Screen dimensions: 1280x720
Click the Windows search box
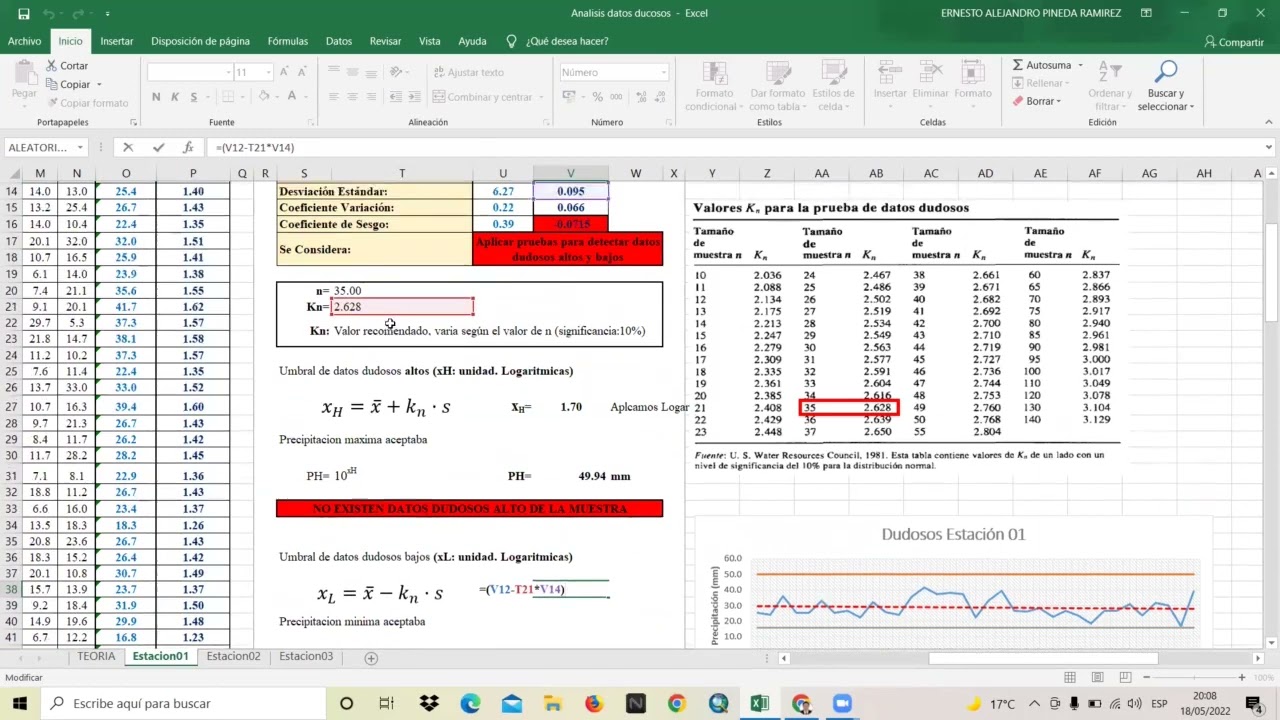pyautogui.click(x=184, y=703)
